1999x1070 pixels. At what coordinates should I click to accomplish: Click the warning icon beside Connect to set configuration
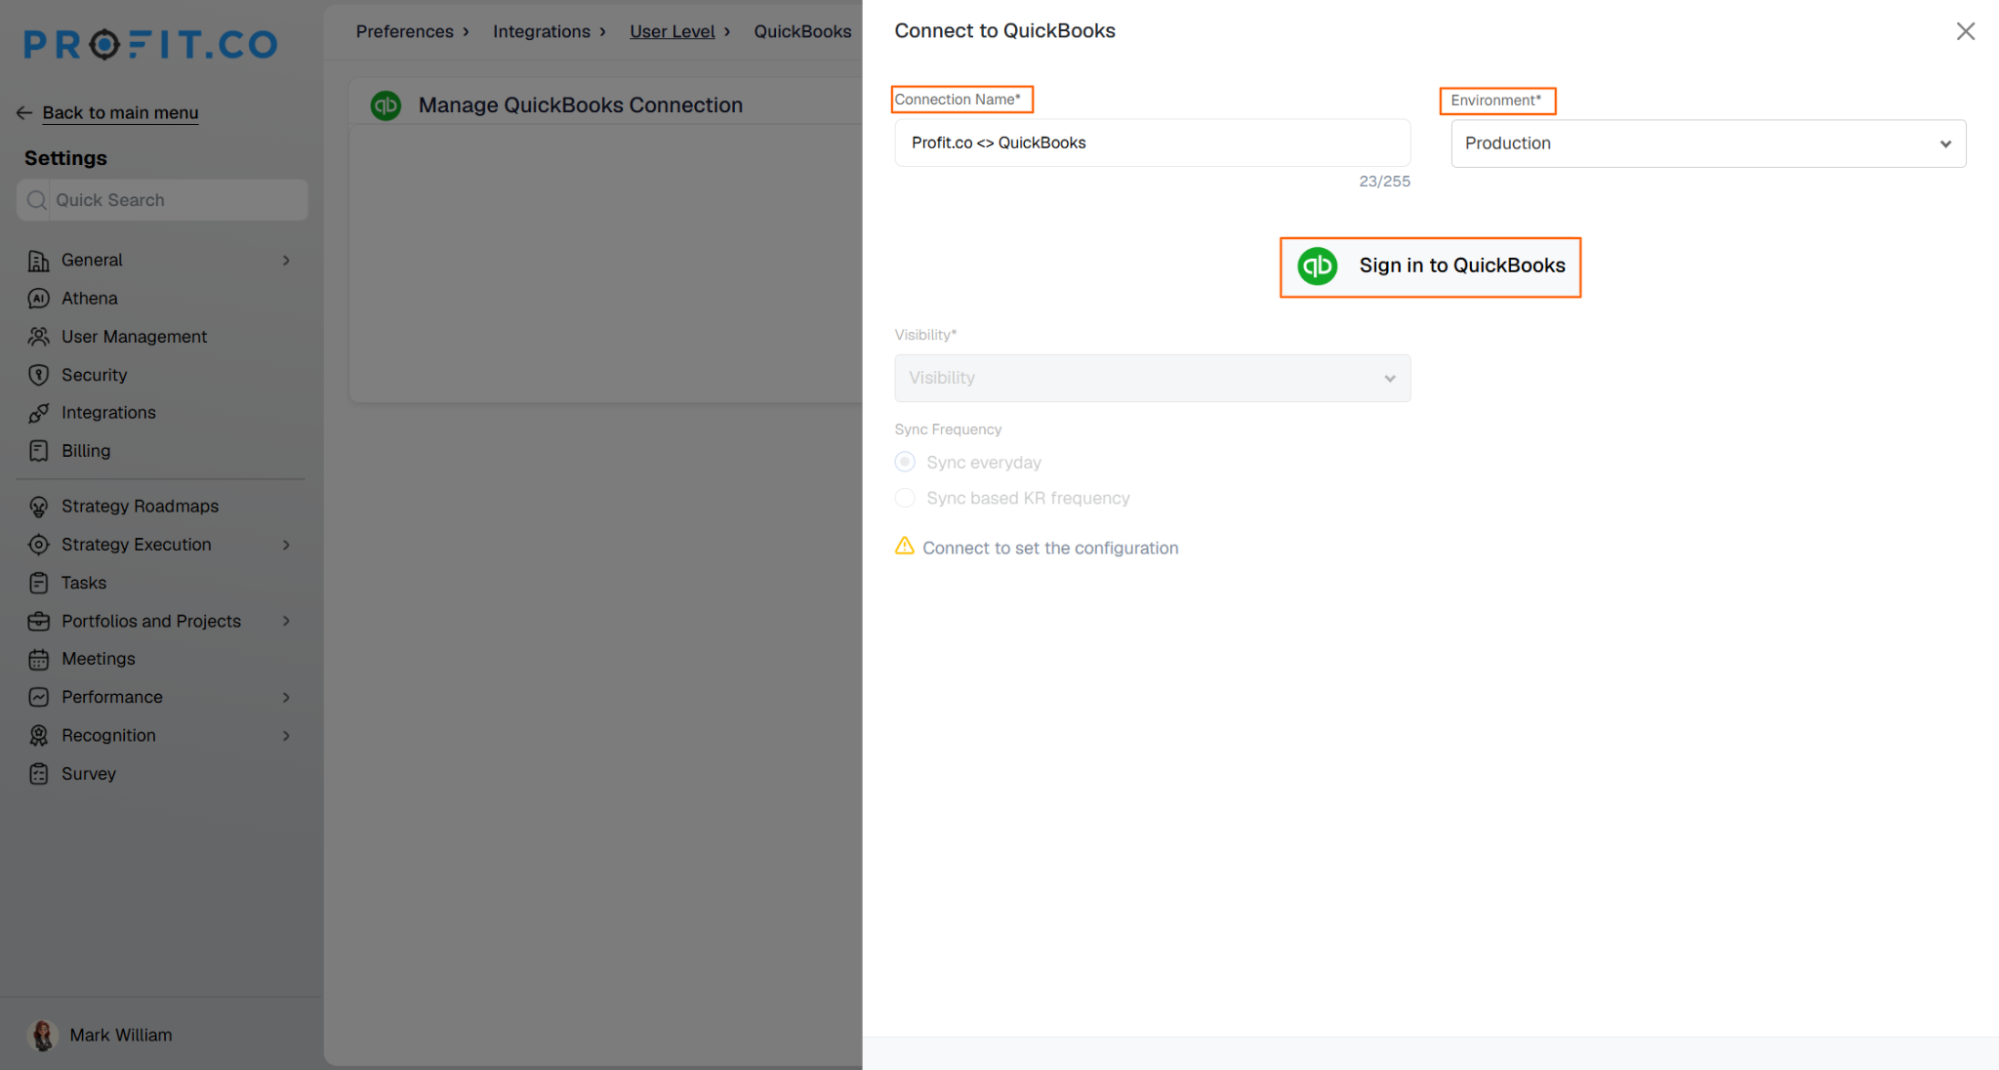[x=904, y=546]
